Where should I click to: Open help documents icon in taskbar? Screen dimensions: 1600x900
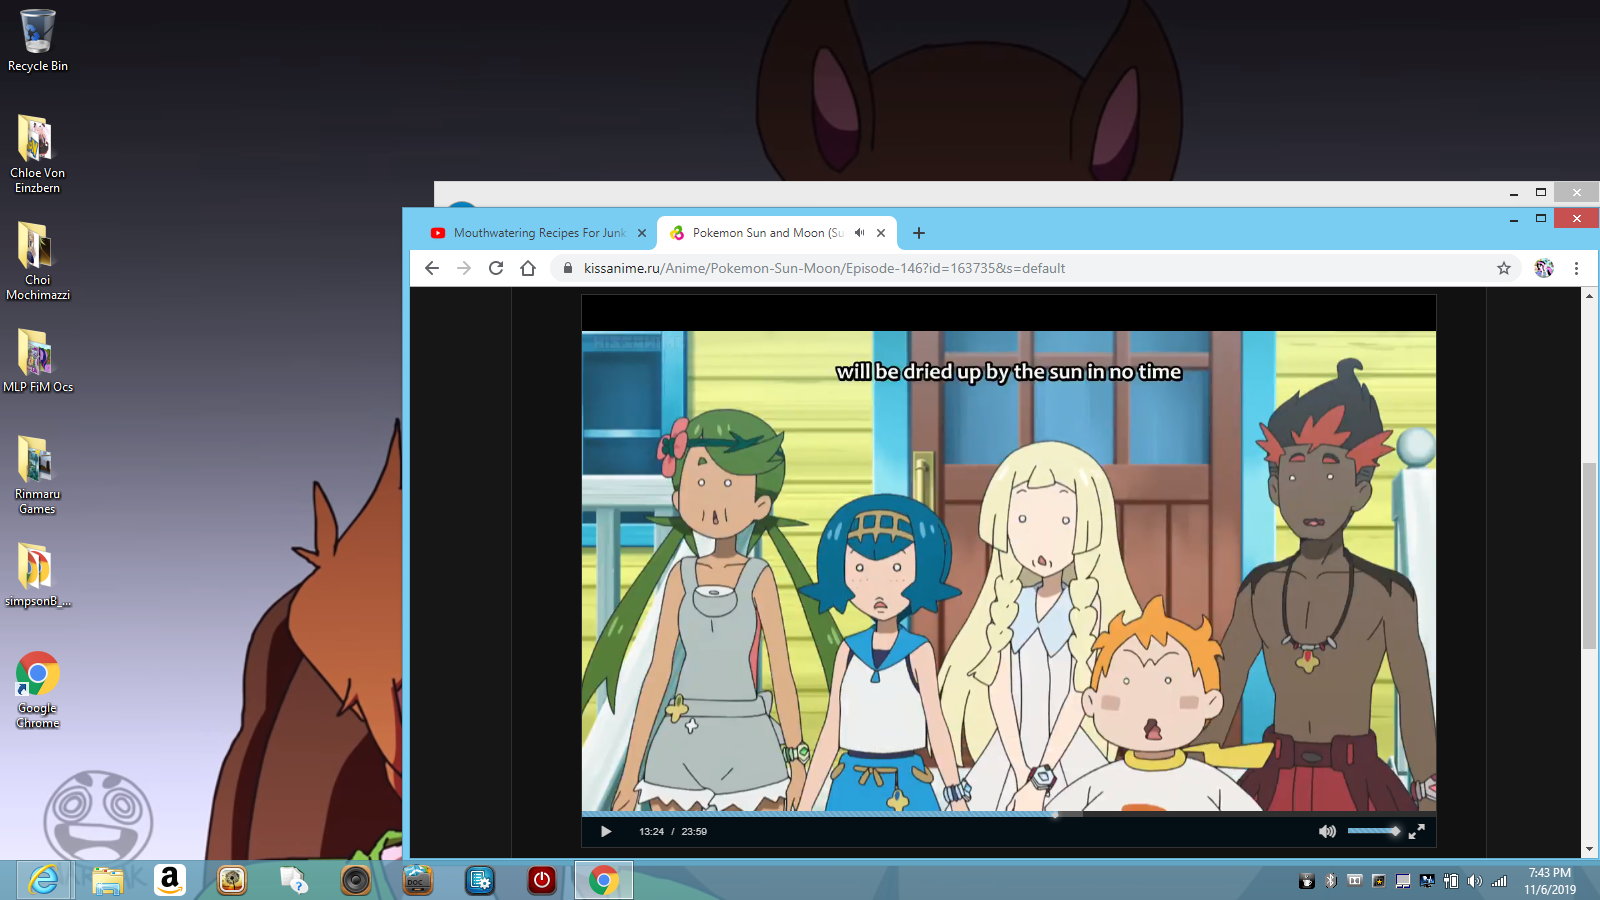294,880
